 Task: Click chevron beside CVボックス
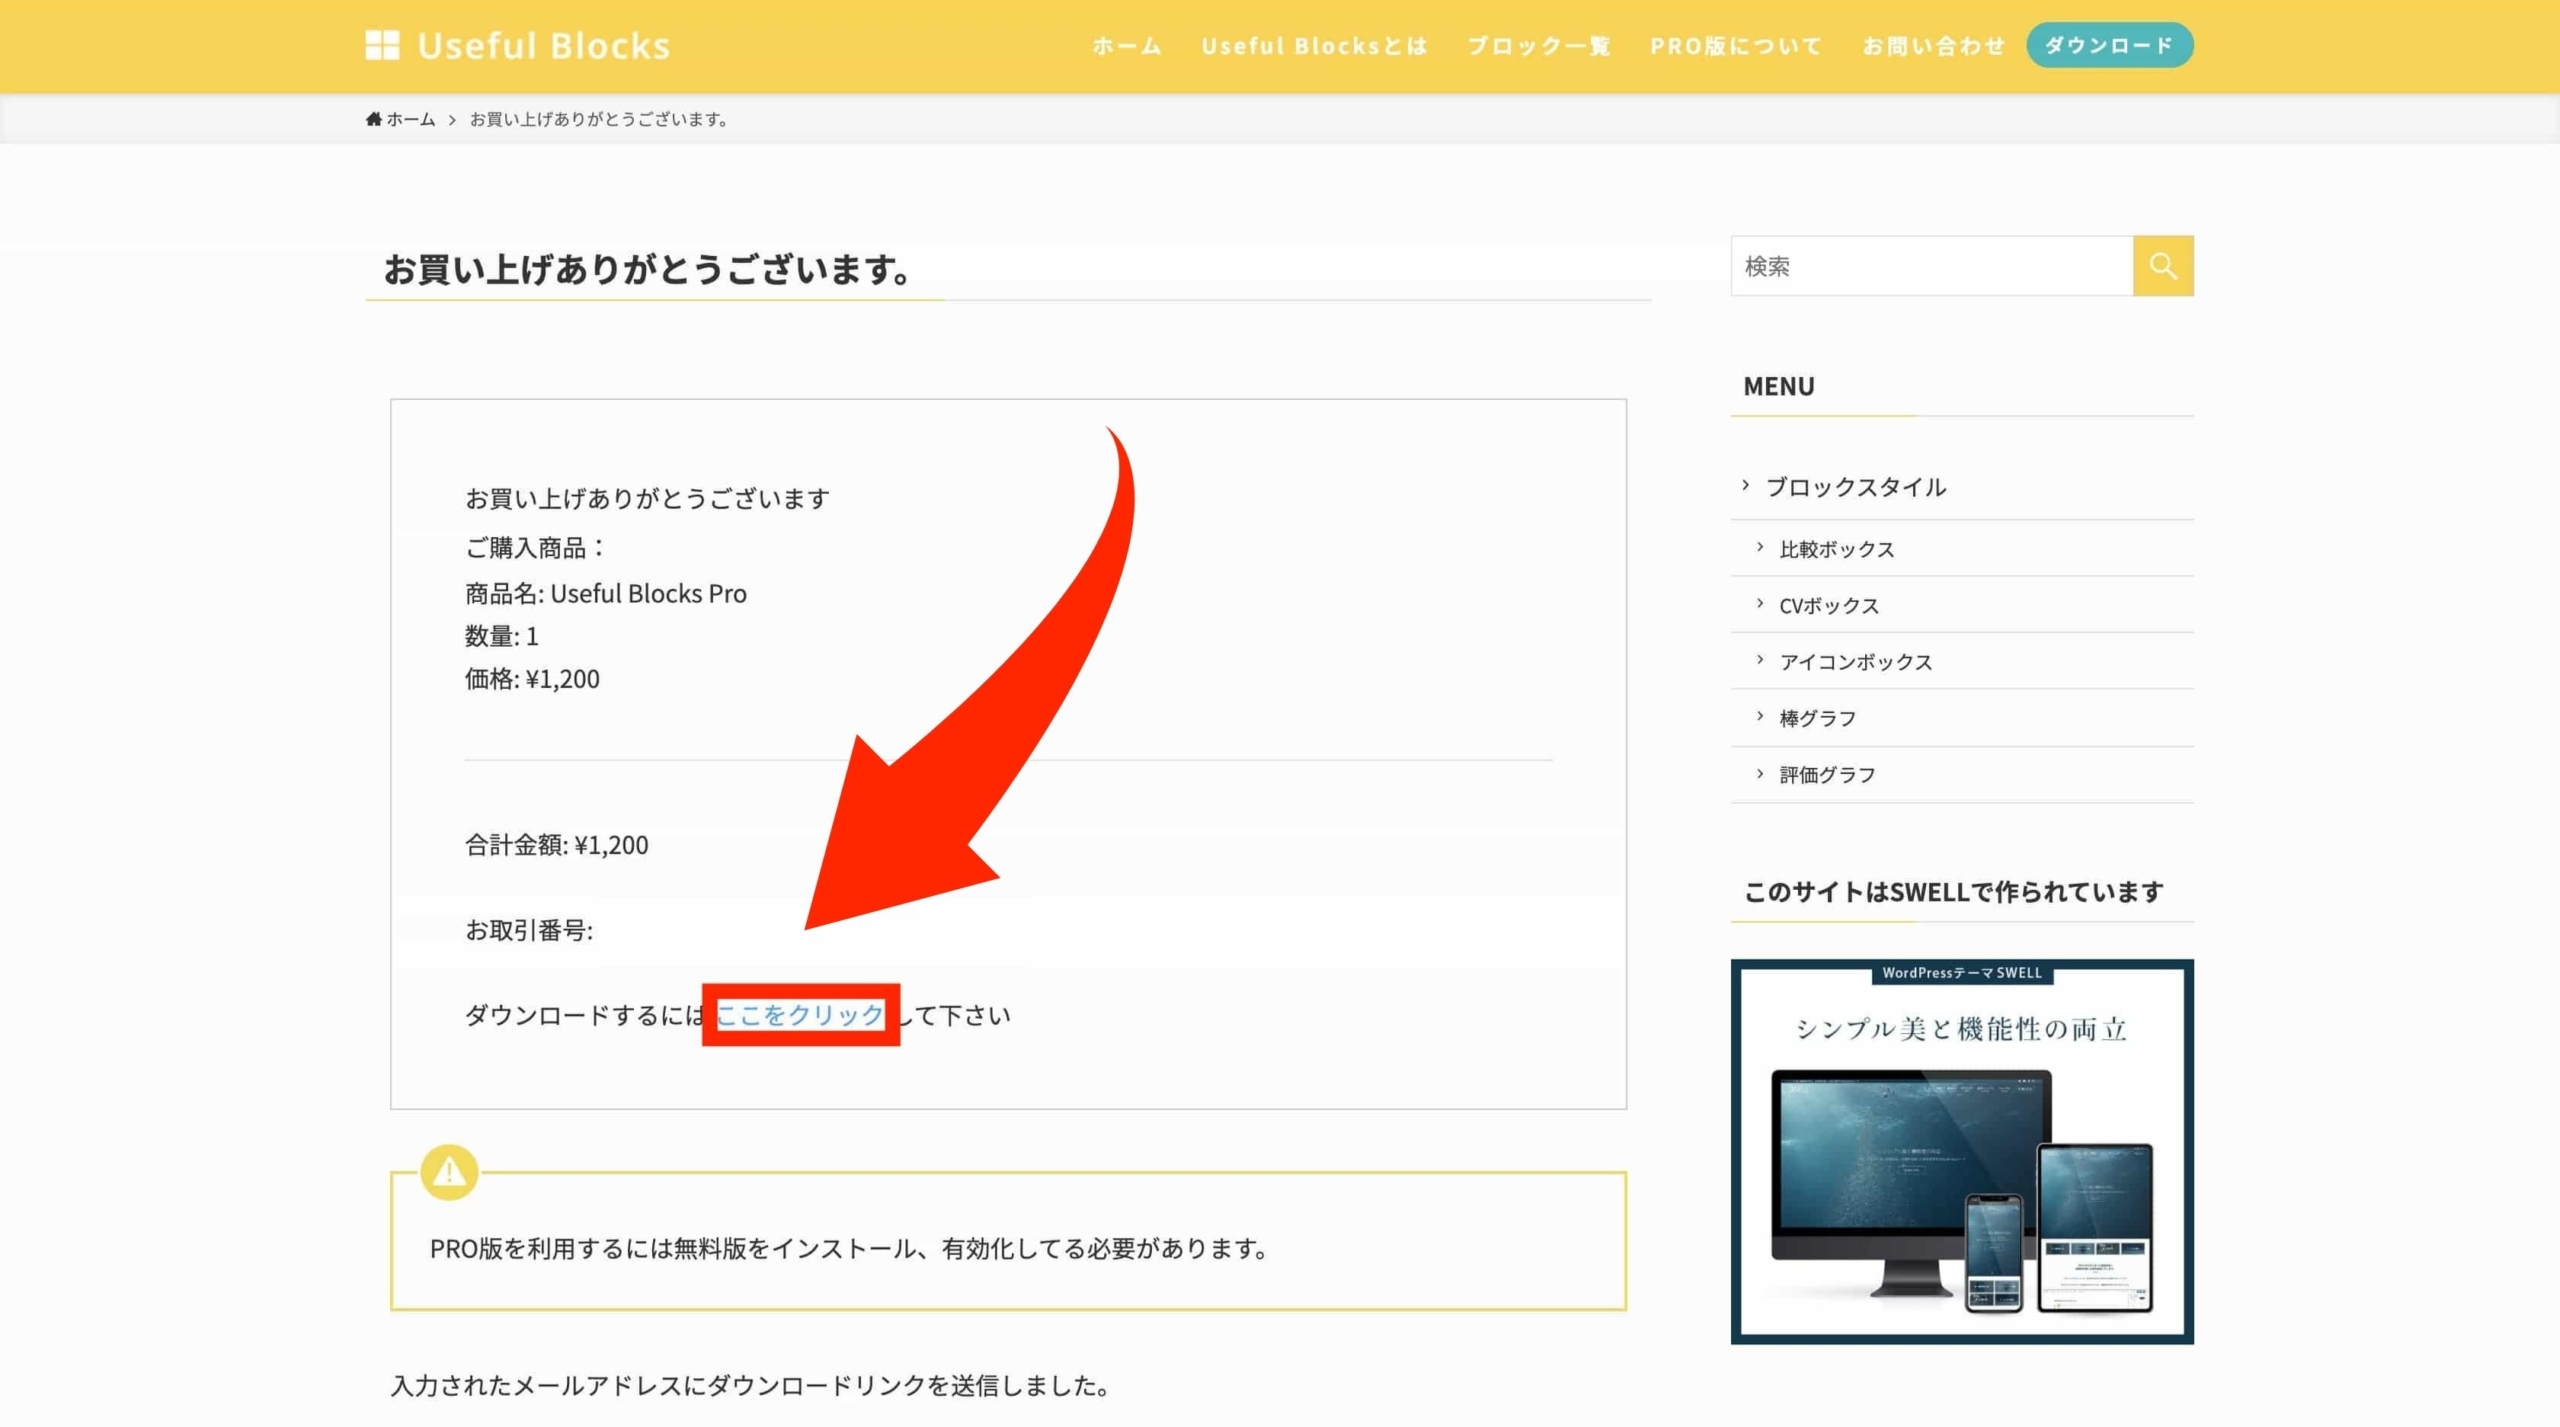1760,603
